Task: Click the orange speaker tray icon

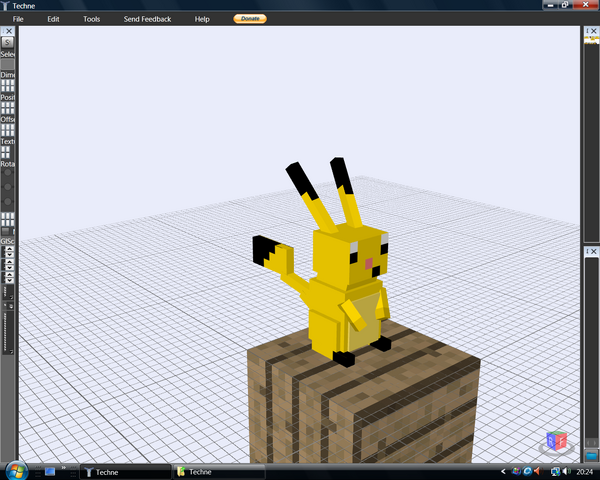Action: pos(537,472)
